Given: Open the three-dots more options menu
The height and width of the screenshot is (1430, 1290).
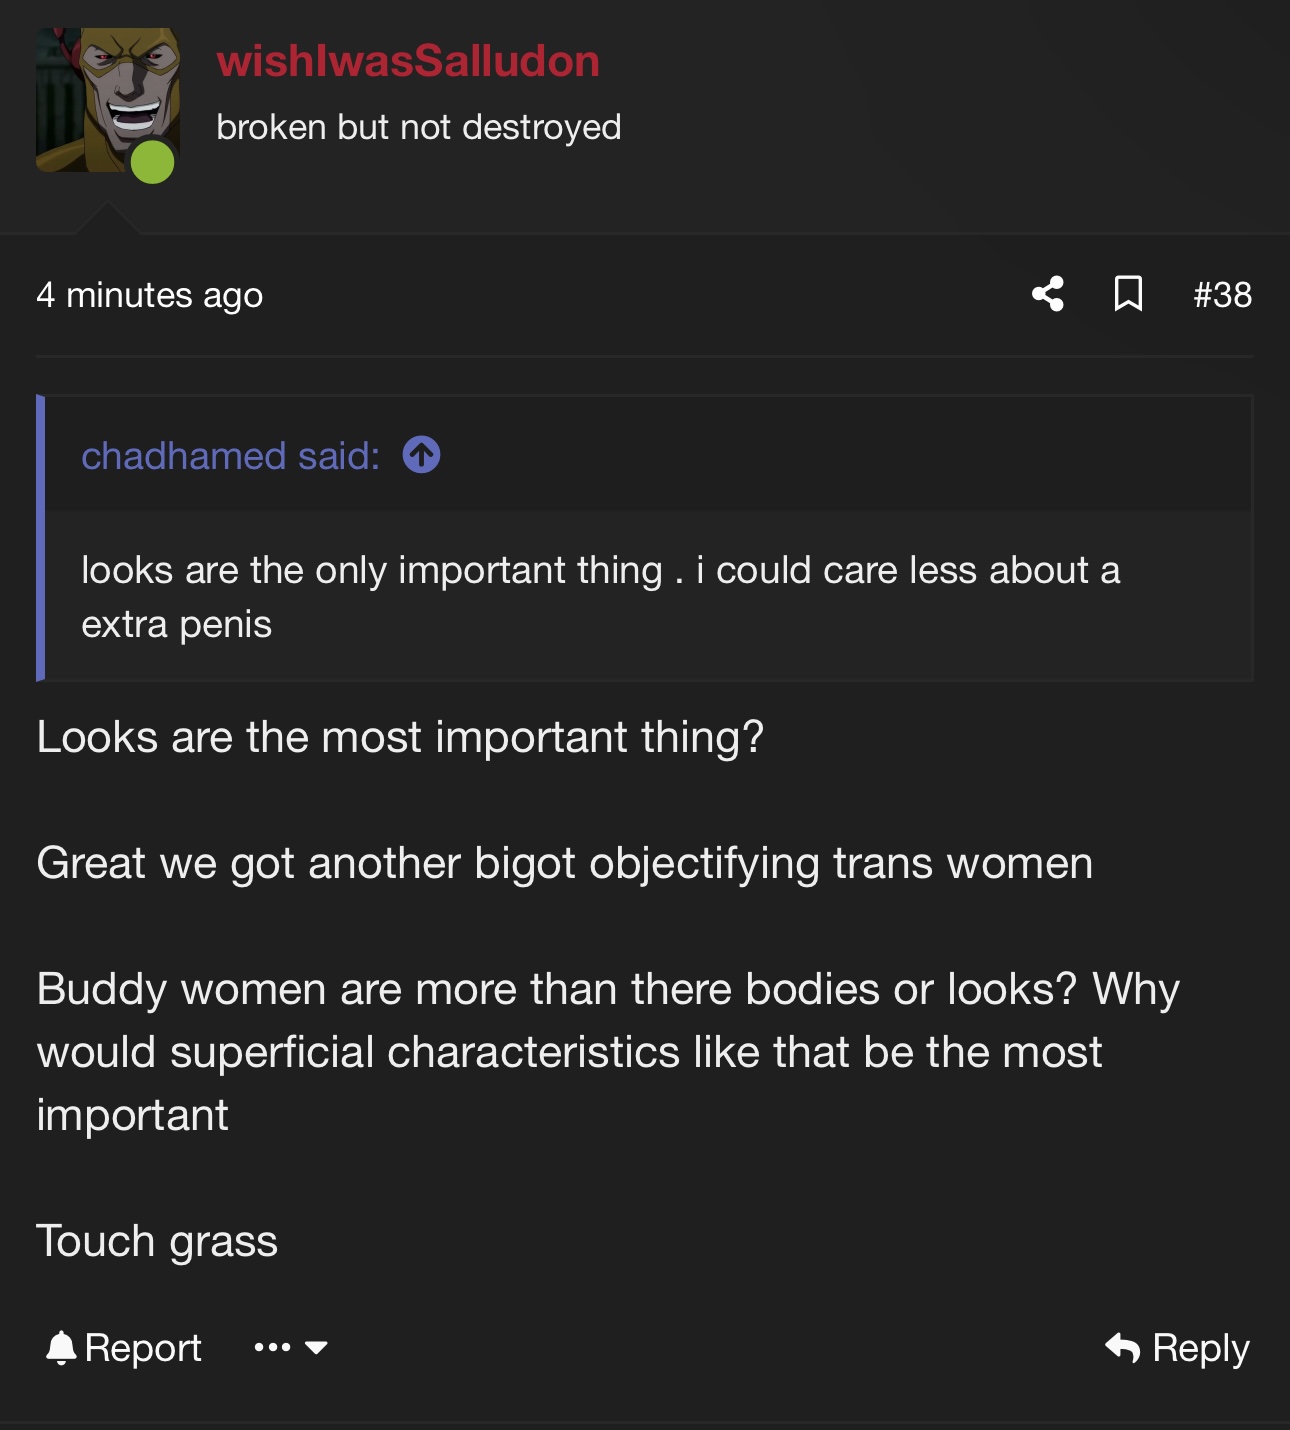Looking at the screenshot, I should pyautogui.click(x=272, y=1348).
